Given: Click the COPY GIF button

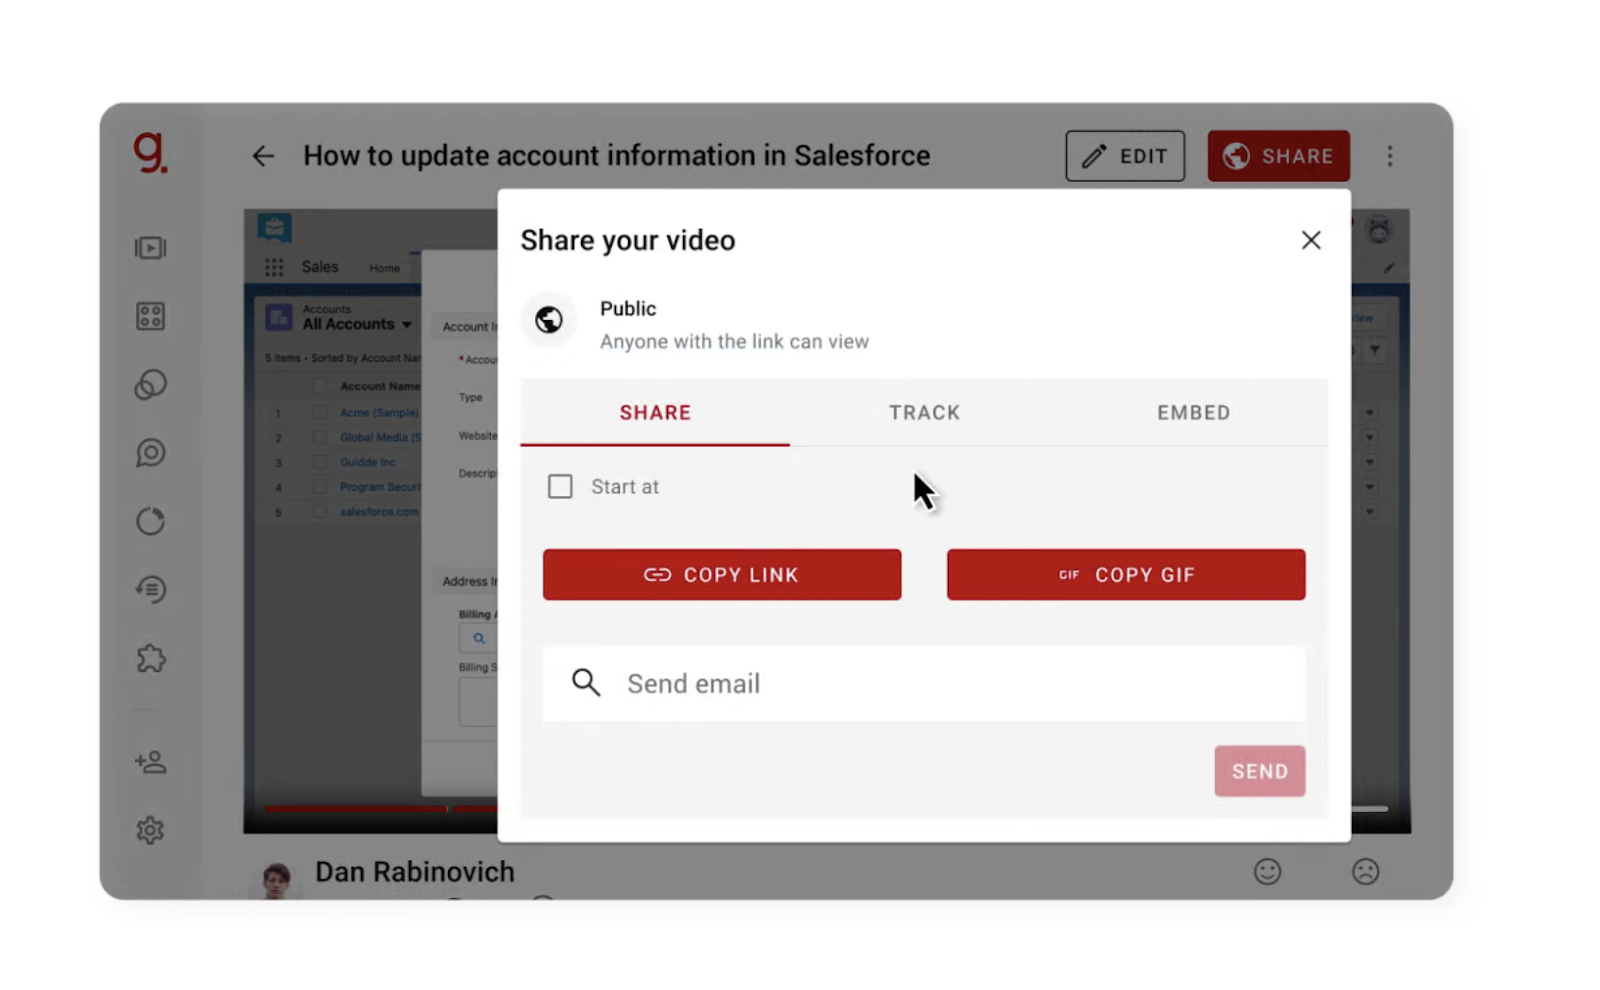Looking at the screenshot, I should tap(1125, 574).
